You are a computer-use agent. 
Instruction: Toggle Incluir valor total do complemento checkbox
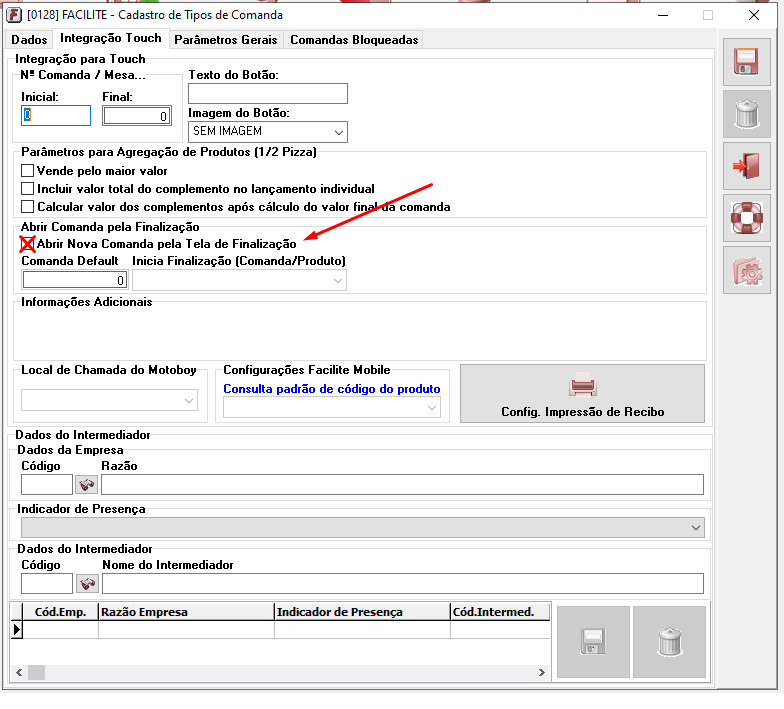pyautogui.click(x=28, y=189)
